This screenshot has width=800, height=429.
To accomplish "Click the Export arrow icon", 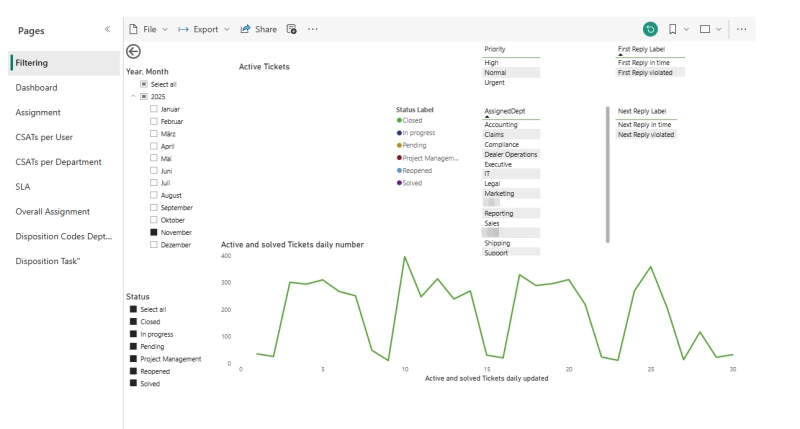I will (x=183, y=30).
